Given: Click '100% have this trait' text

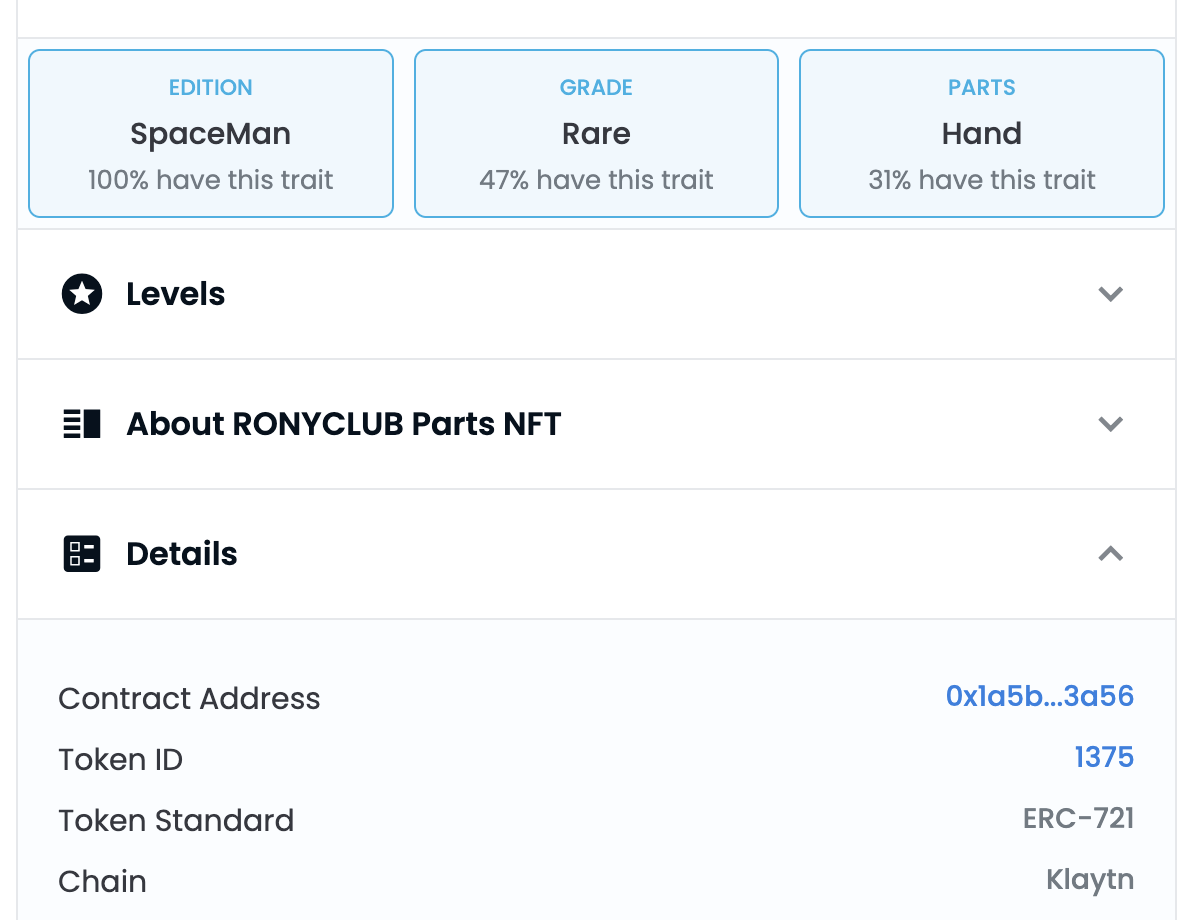Looking at the screenshot, I should pyautogui.click(x=210, y=179).
